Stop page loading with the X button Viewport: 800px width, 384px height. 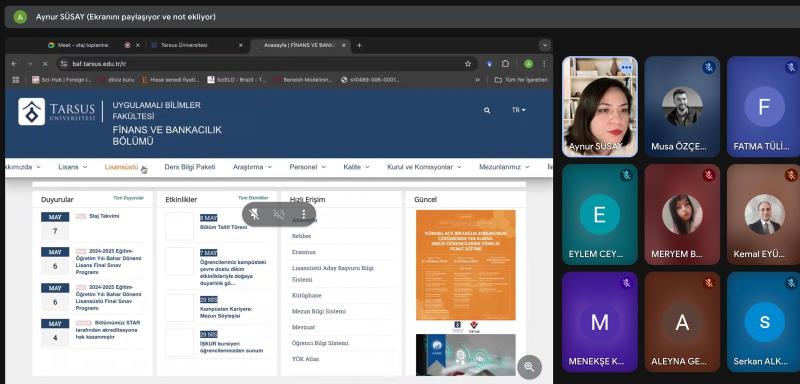coord(45,64)
